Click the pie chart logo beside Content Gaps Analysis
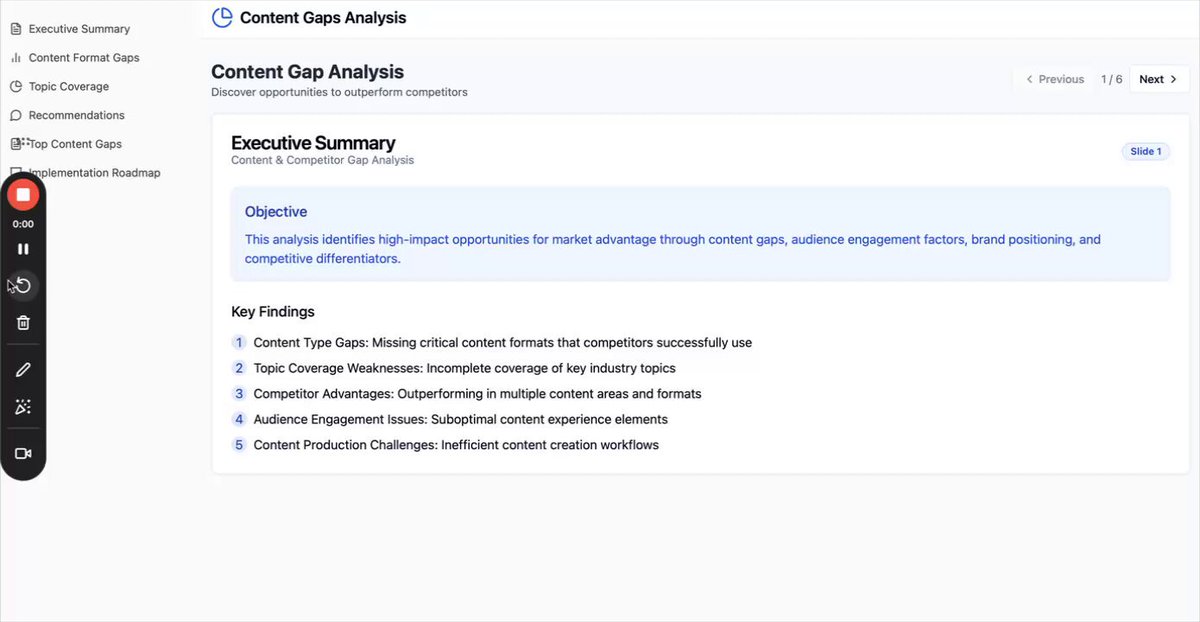The image size is (1200, 622). point(222,17)
